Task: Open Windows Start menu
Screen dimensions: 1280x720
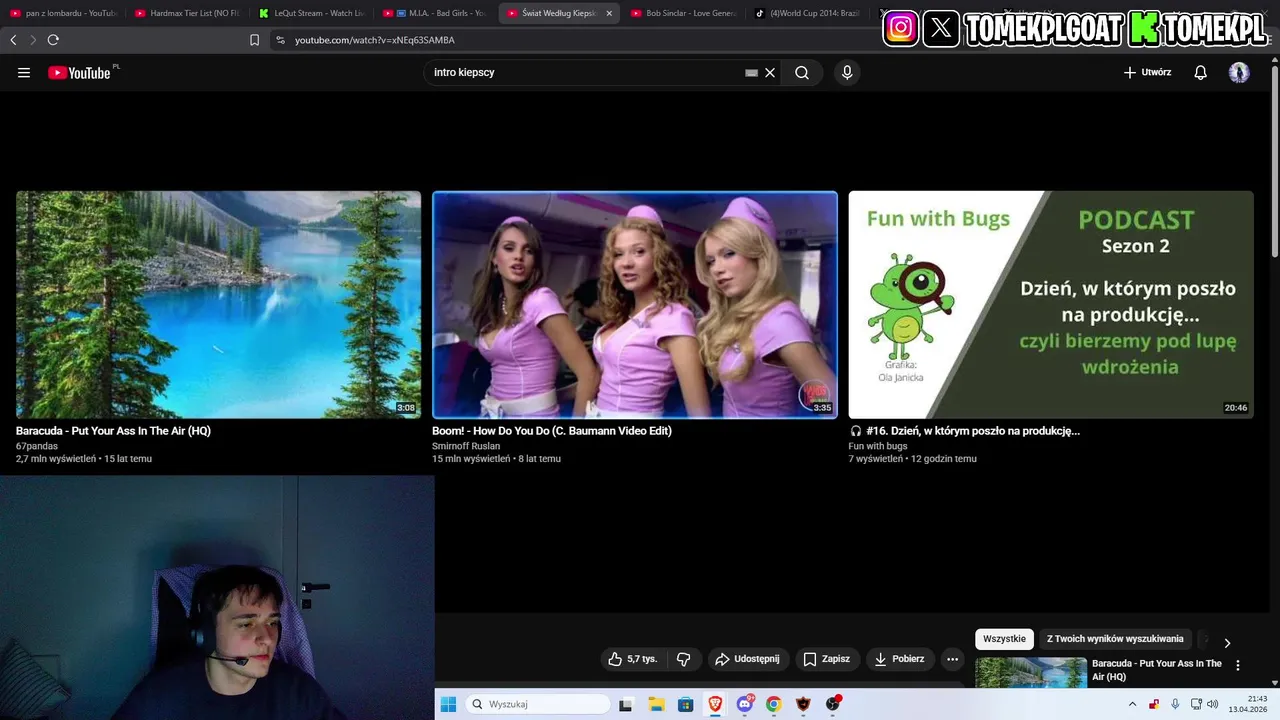Action: [448, 704]
